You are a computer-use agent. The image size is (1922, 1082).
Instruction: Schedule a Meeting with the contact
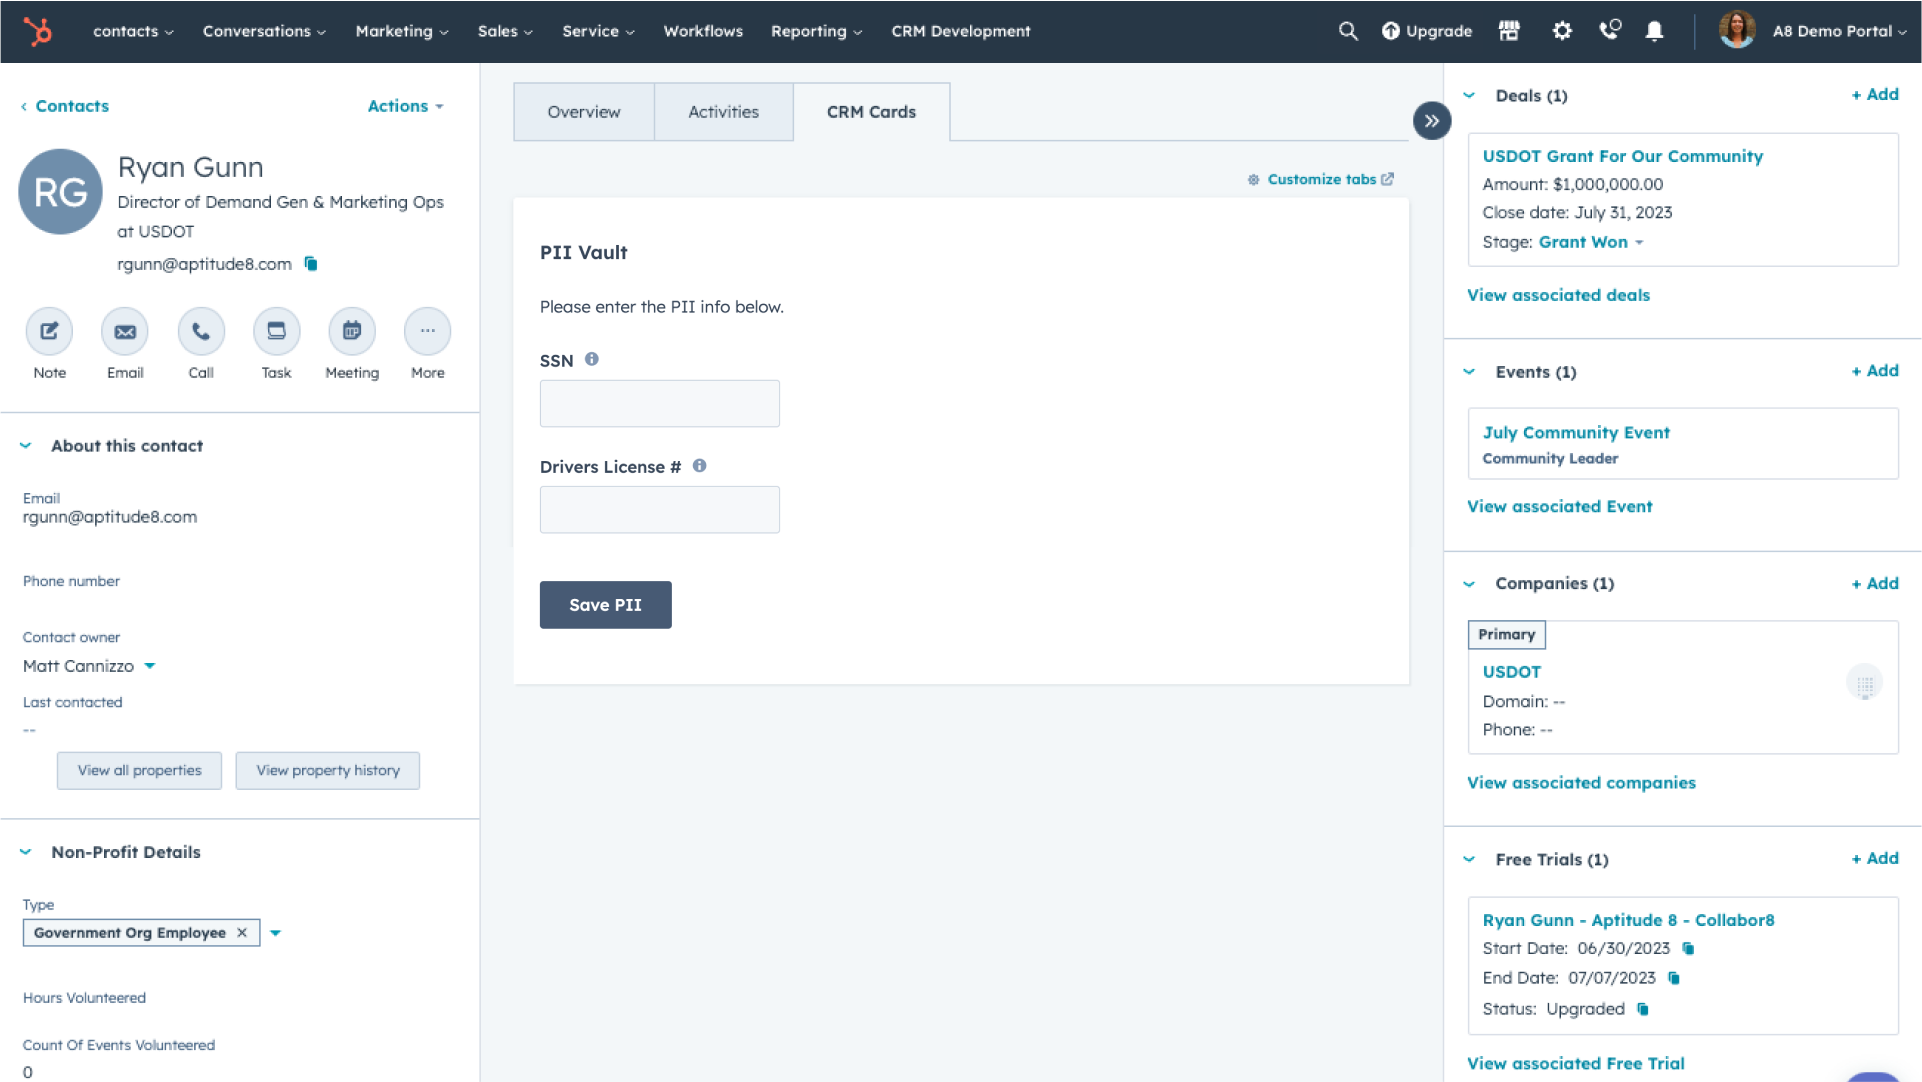[352, 331]
